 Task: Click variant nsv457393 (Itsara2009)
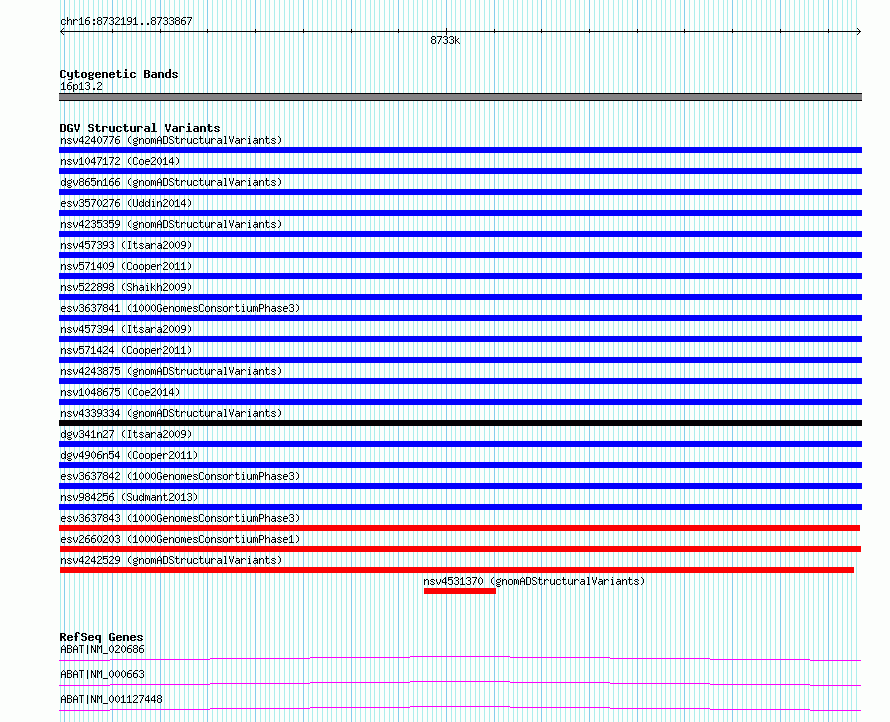126,245
